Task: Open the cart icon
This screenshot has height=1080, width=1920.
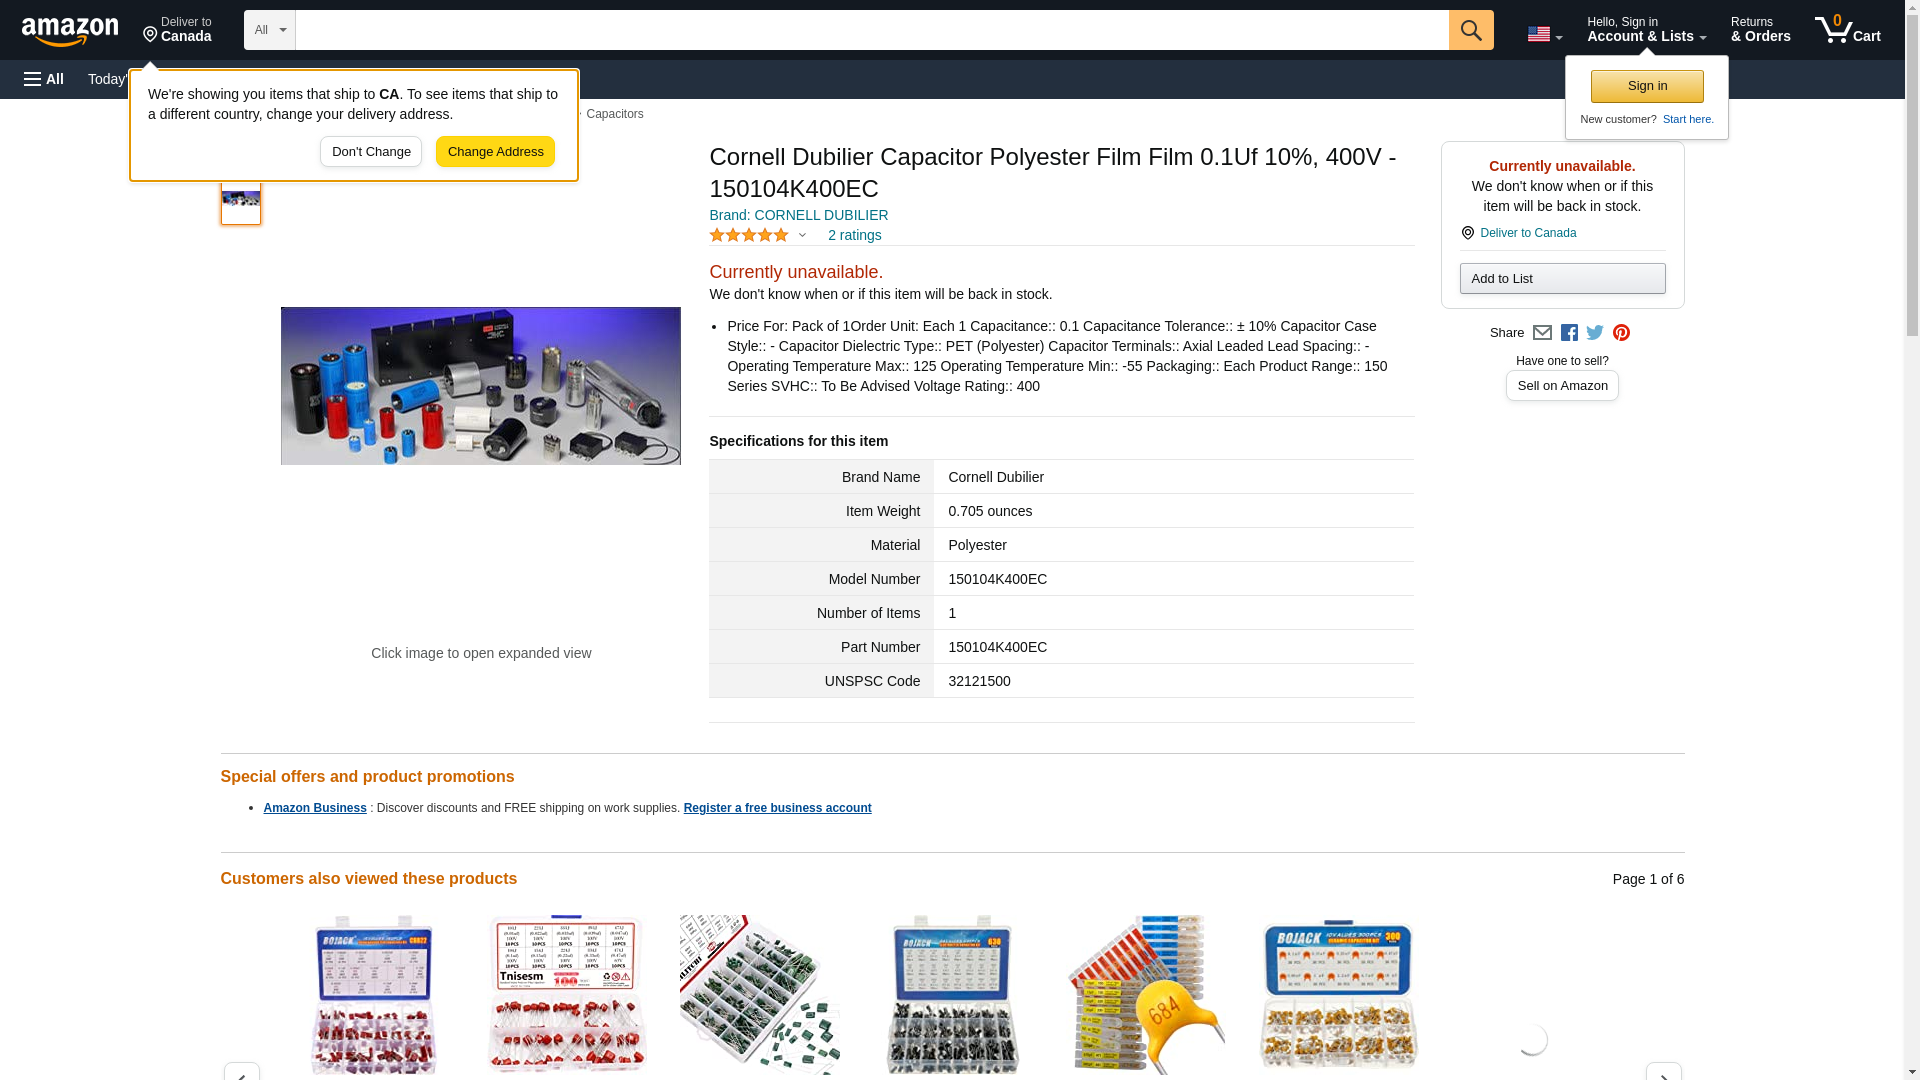Action: (x=1847, y=29)
